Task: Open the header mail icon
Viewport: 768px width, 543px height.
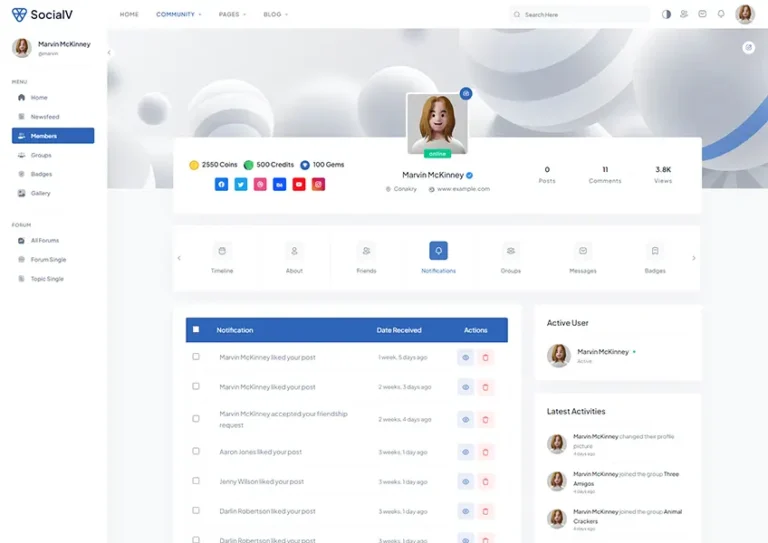Action: click(x=702, y=14)
